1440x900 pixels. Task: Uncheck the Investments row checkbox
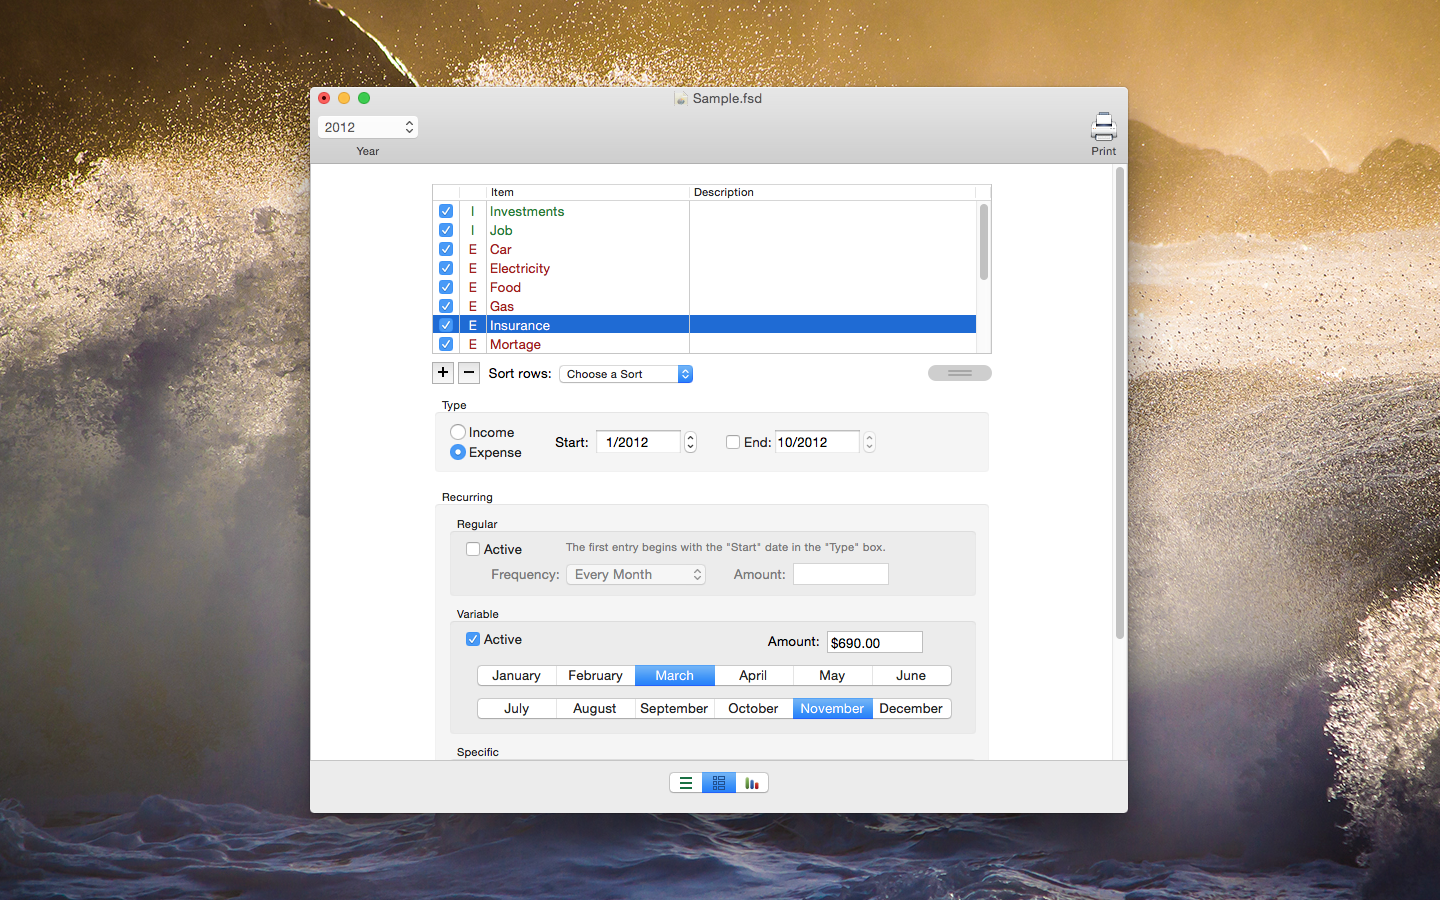(x=446, y=211)
